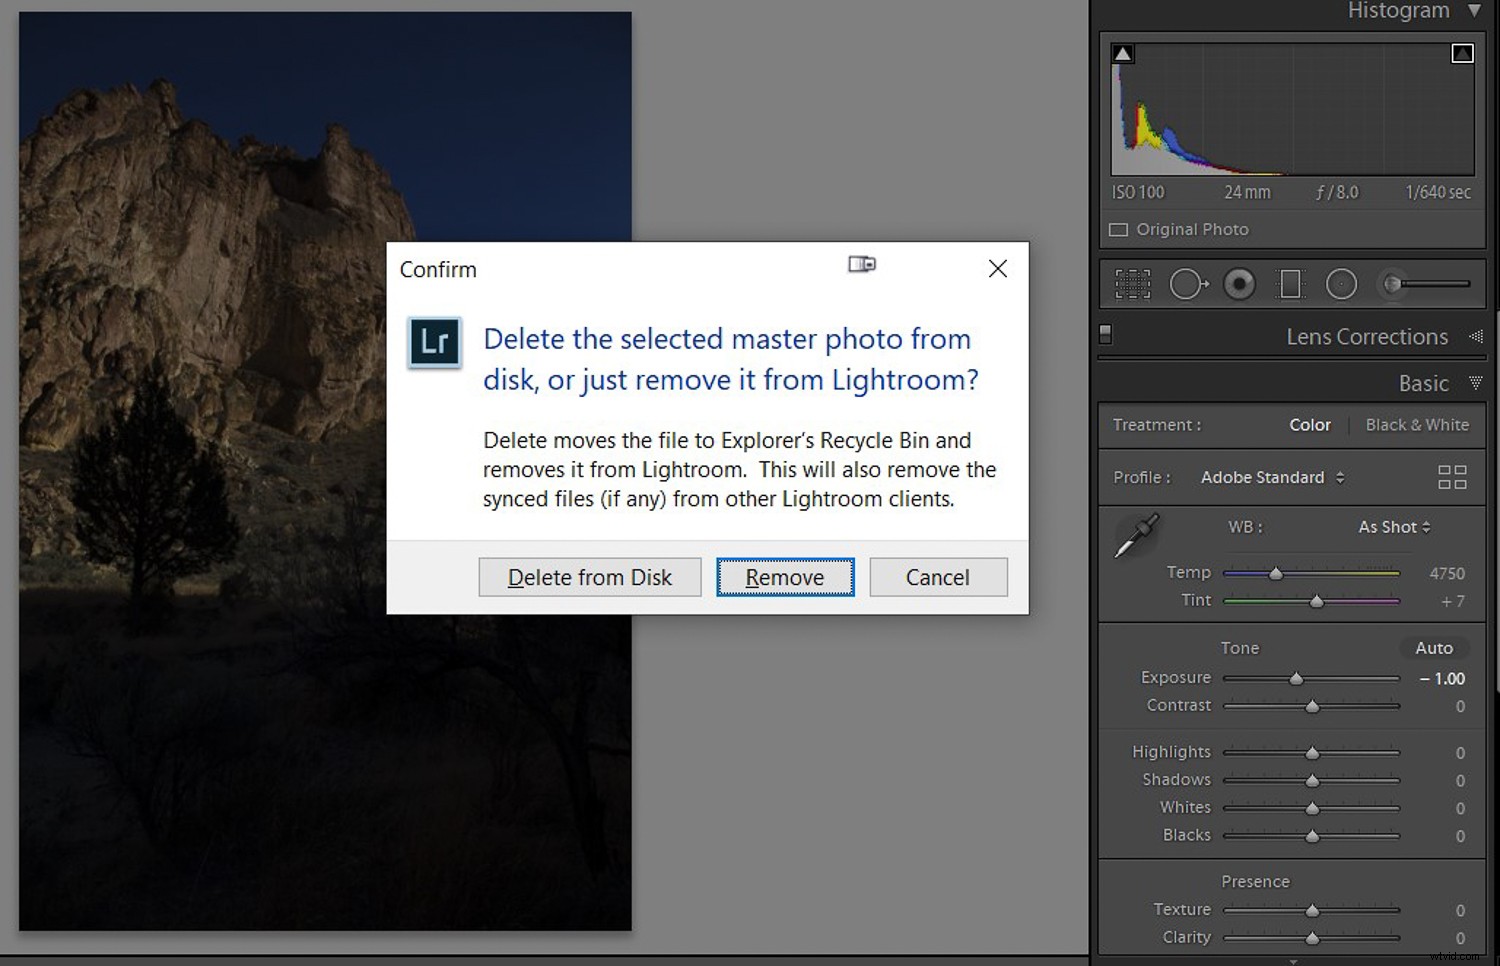This screenshot has height=966, width=1500.
Task: Switch Treatment to Black & White
Action: [x=1417, y=424]
